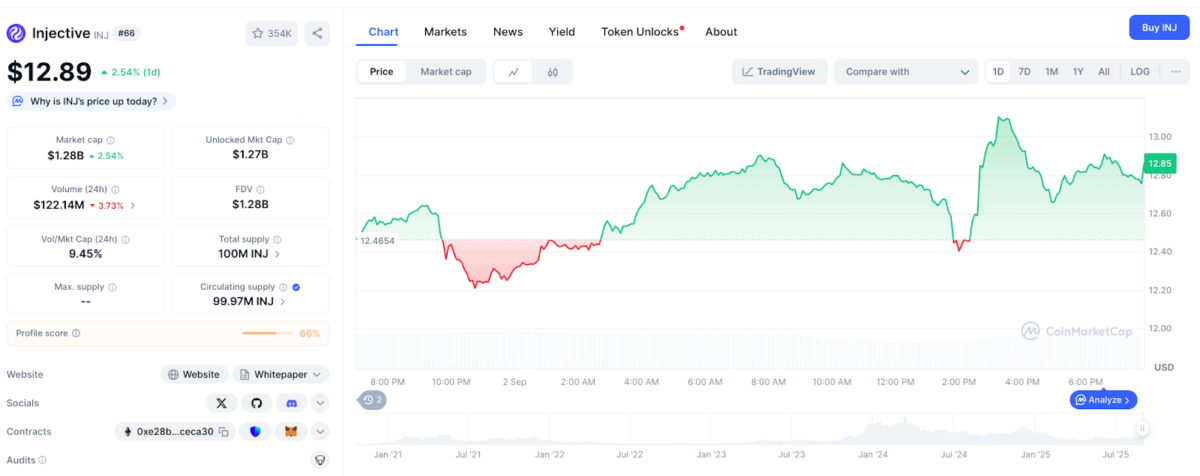Open the News tab
Screen dimensions: 1200x476
click(508, 32)
